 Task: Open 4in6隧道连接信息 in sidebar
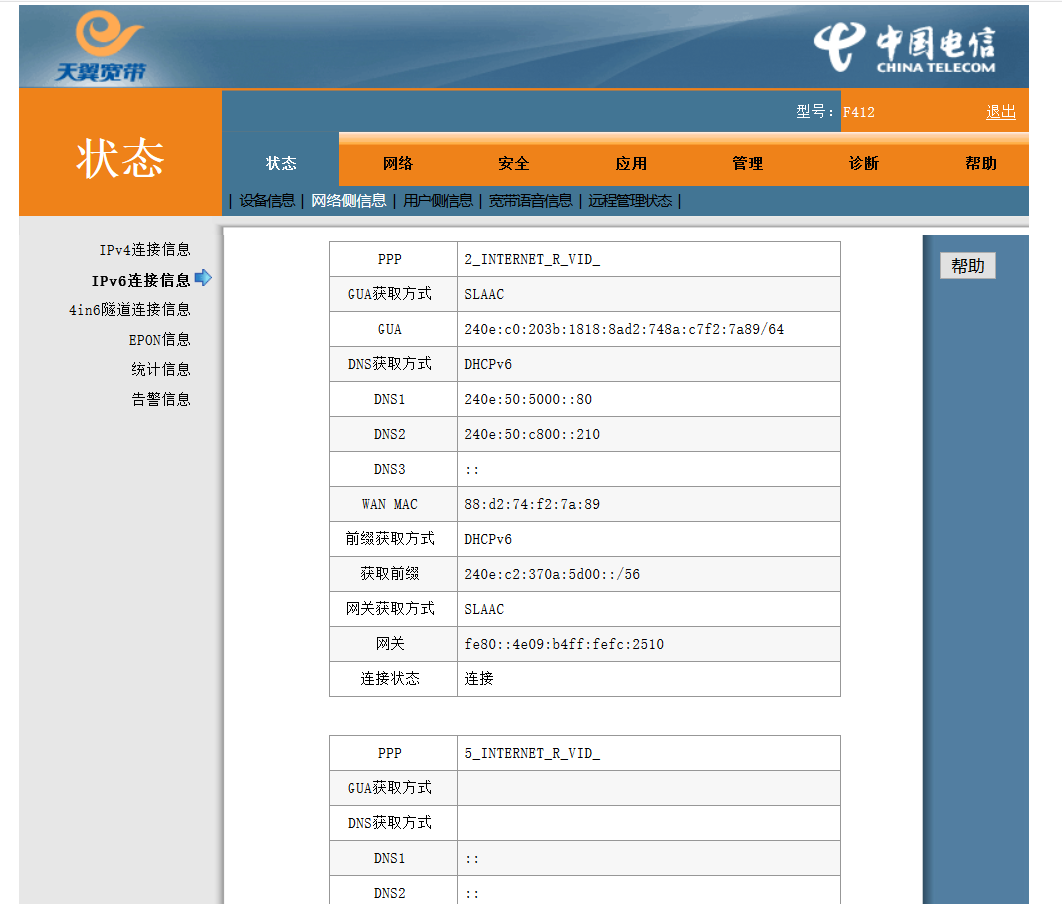130,310
